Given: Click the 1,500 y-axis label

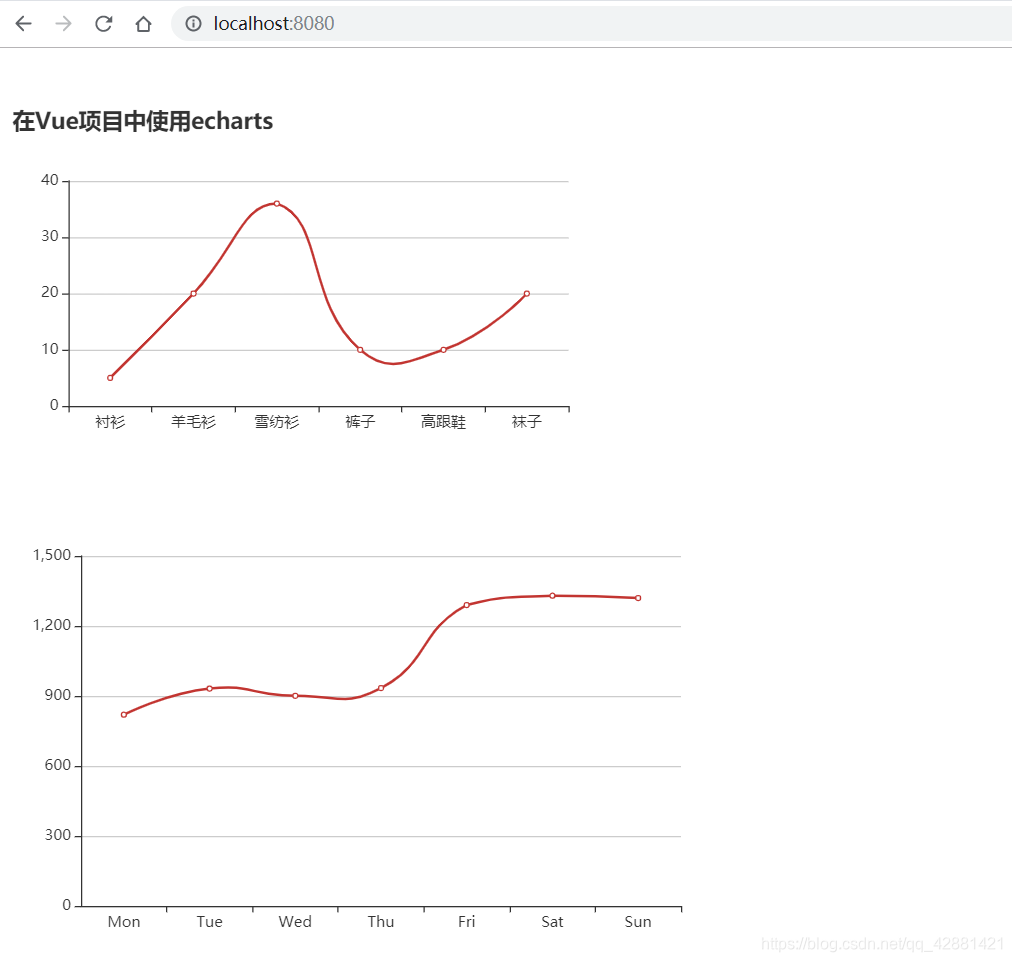Looking at the screenshot, I should pos(52,555).
